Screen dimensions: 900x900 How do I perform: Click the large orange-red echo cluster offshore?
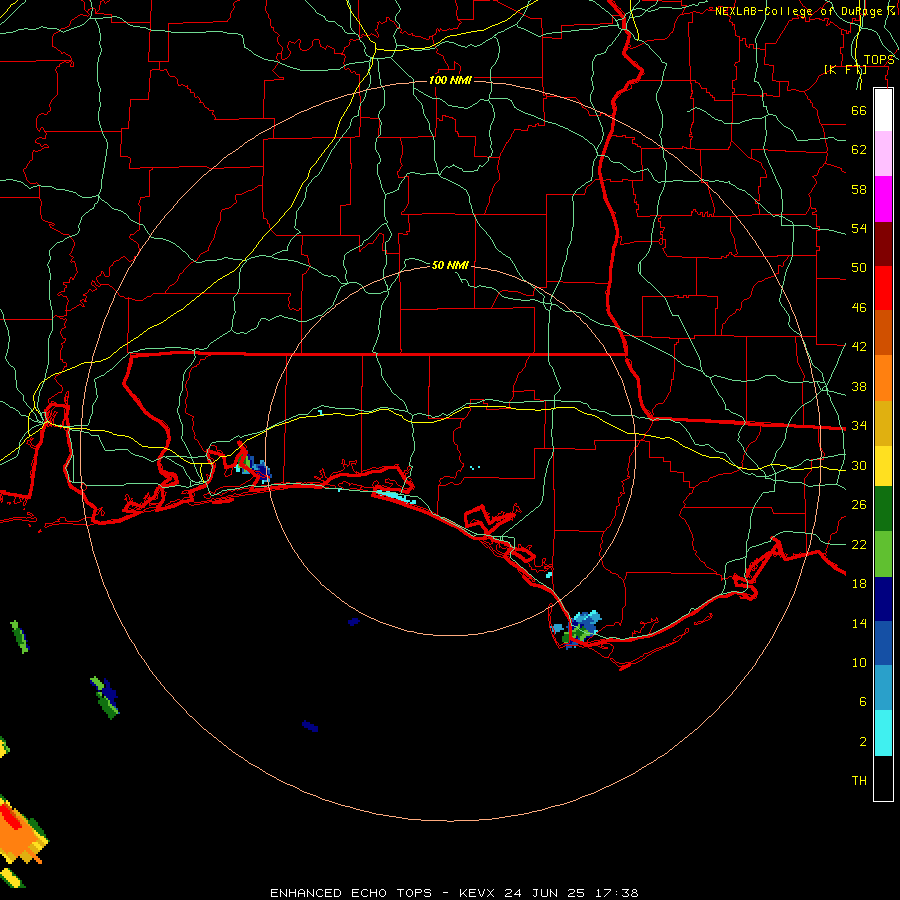point(21,829)
